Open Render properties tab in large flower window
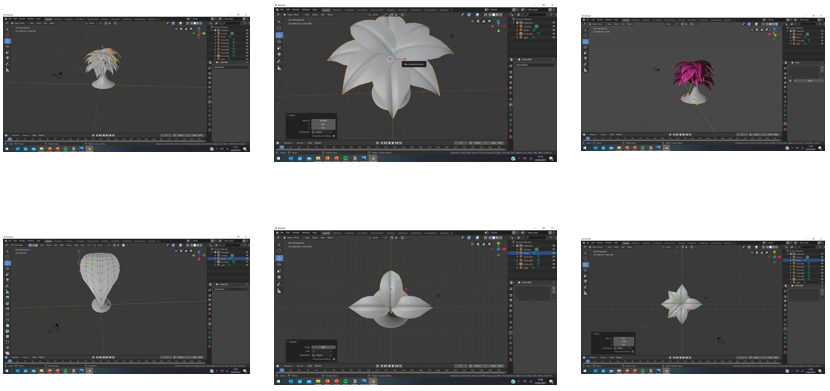Viewport: 830px width, 391px height. click(x=511, y=72)
